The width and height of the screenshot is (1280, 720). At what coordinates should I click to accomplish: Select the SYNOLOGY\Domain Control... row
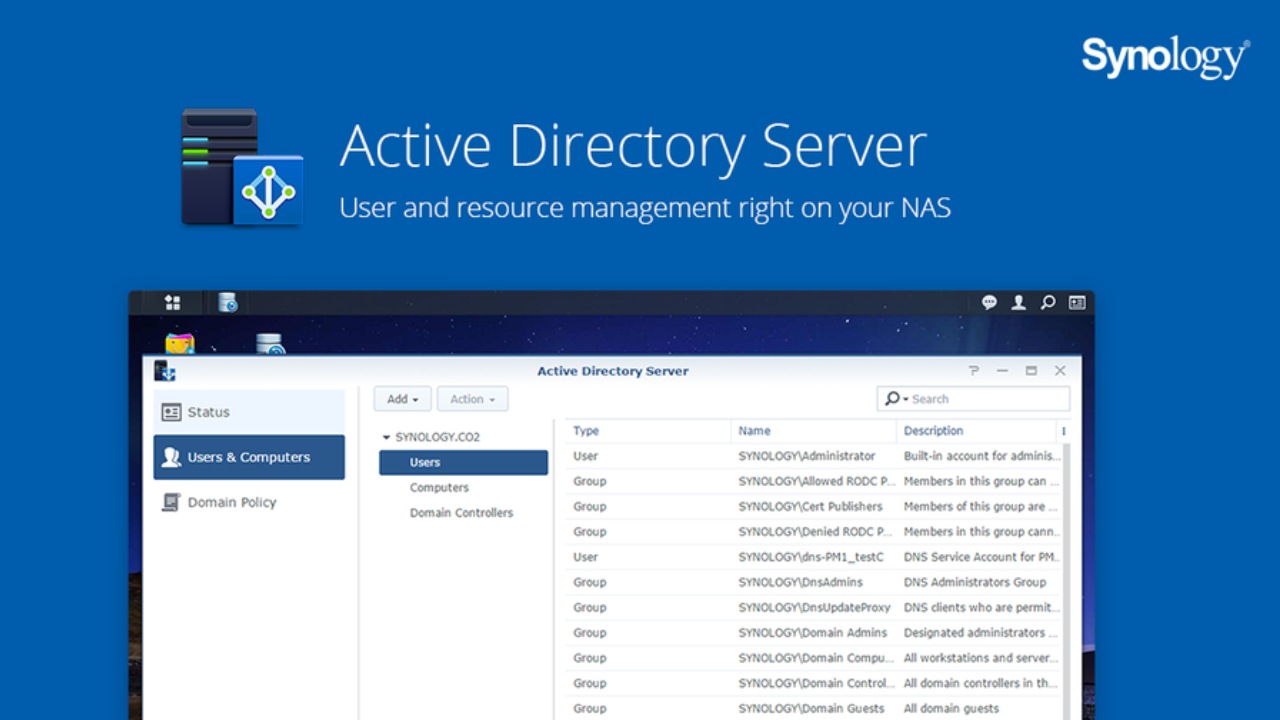point(813,683)
